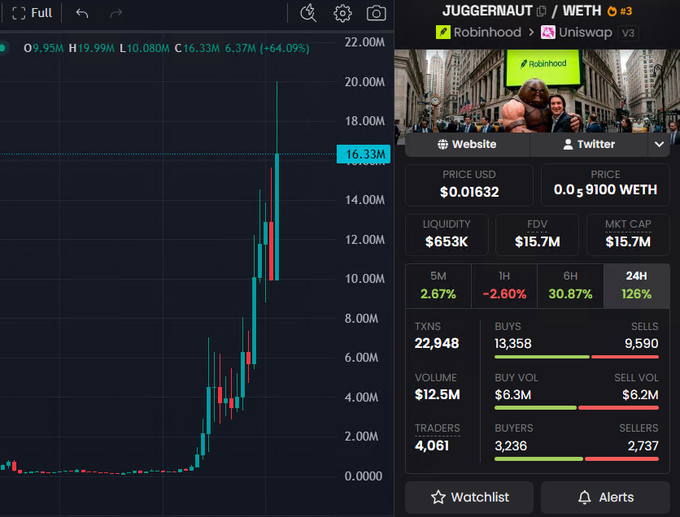680x517 pixels.
Task: Click the 16.33M current price label
Action: pyautogui.click(x=363, y=154)
